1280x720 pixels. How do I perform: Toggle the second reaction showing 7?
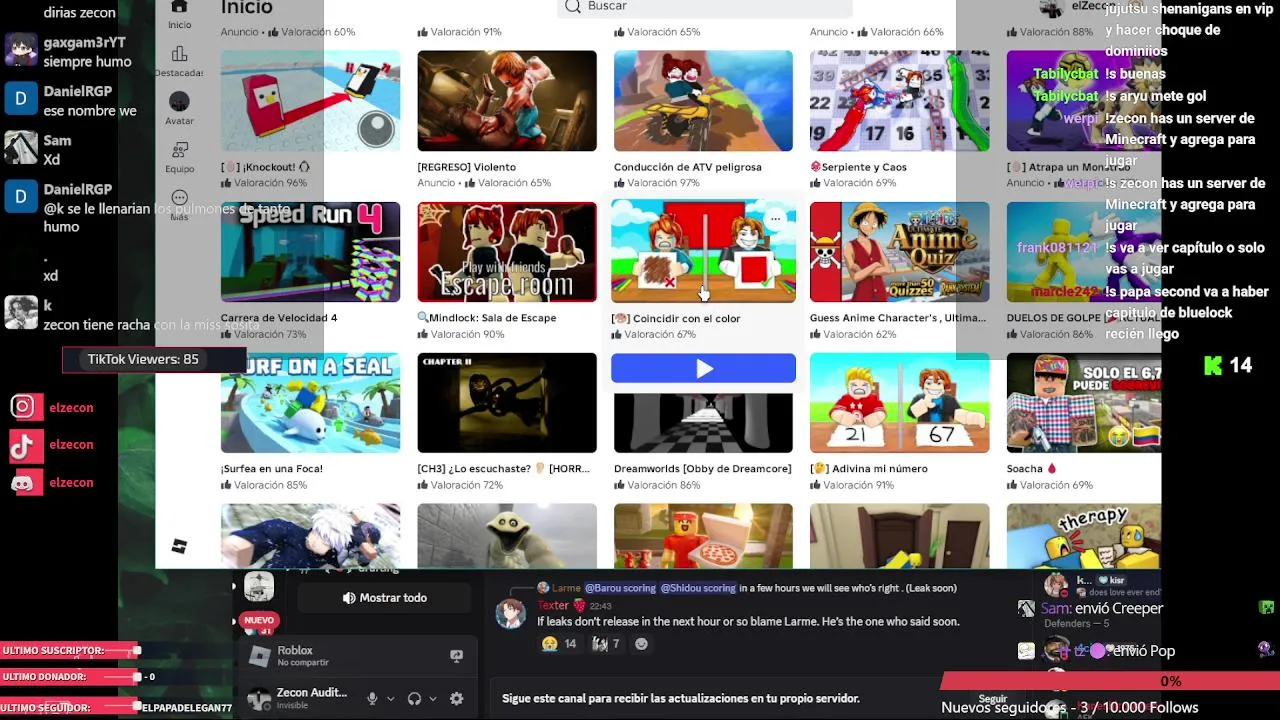pyautogui.click(x=606, y=644)
